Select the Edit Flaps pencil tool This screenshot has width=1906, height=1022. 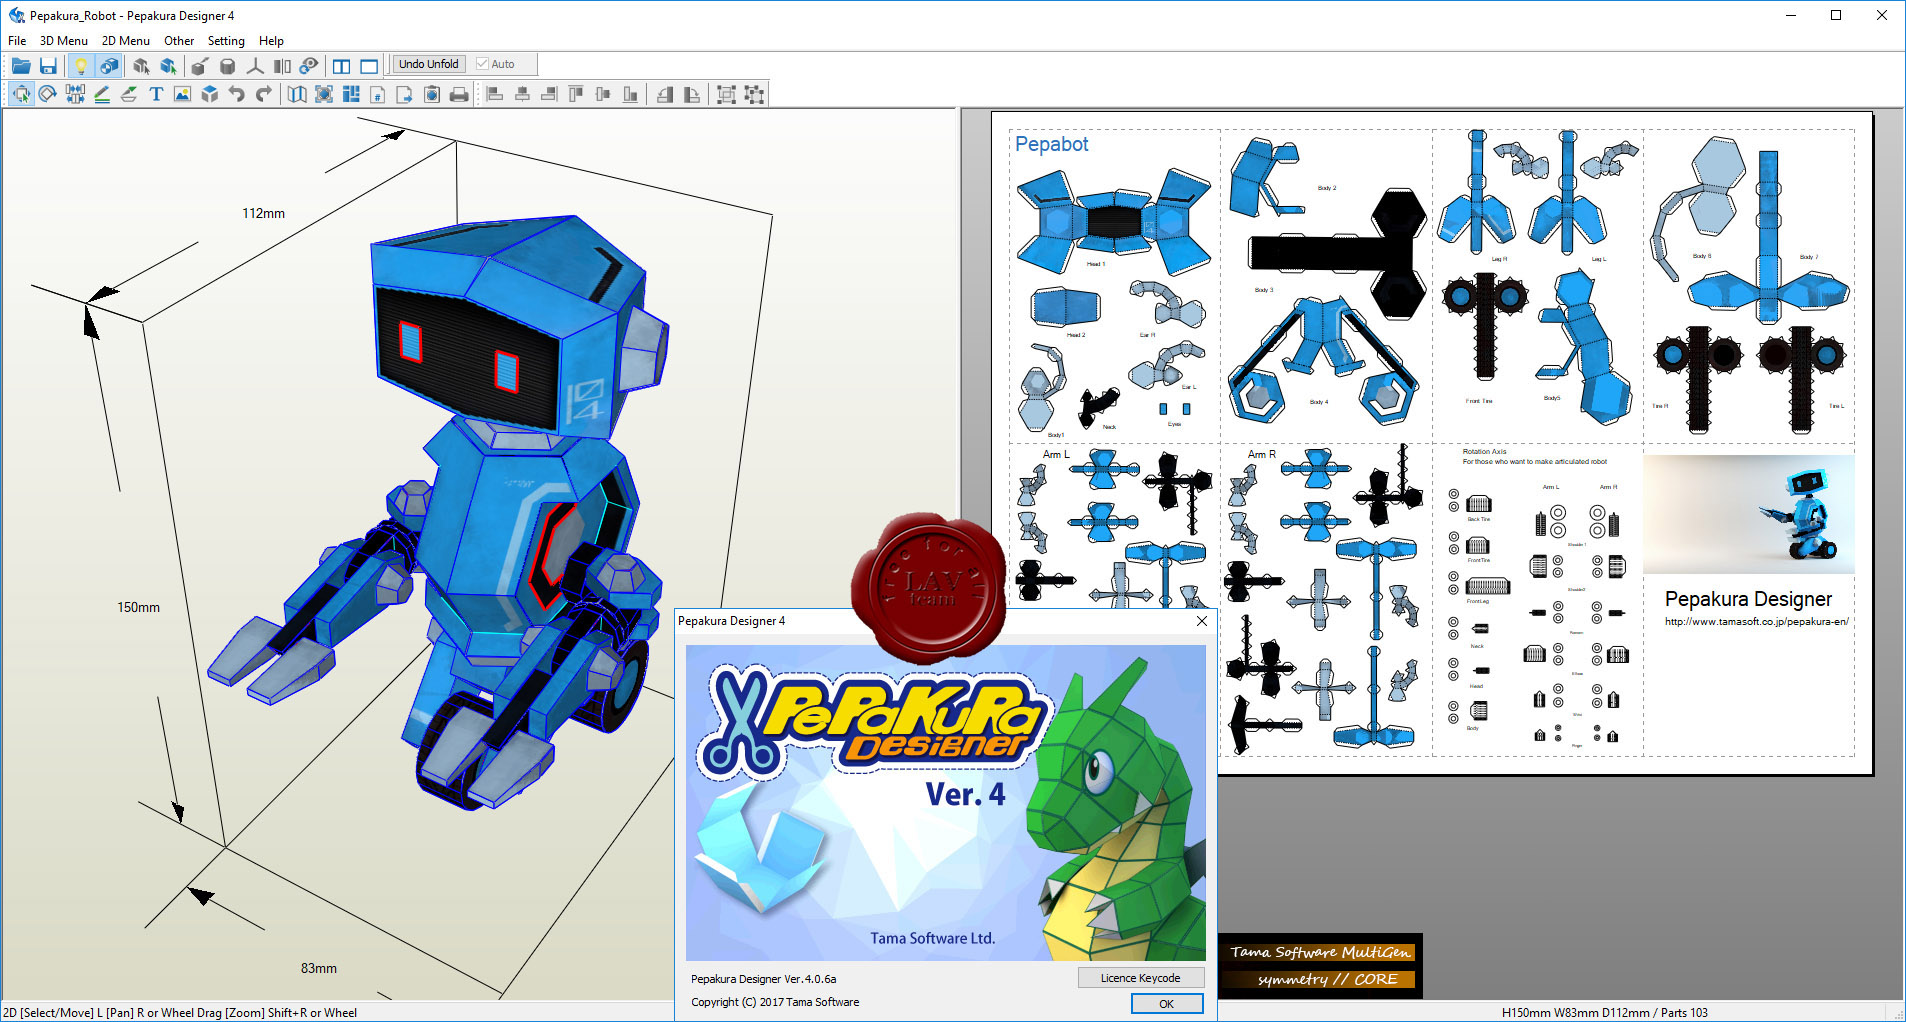pyautogui.click(x=102, y=94)
